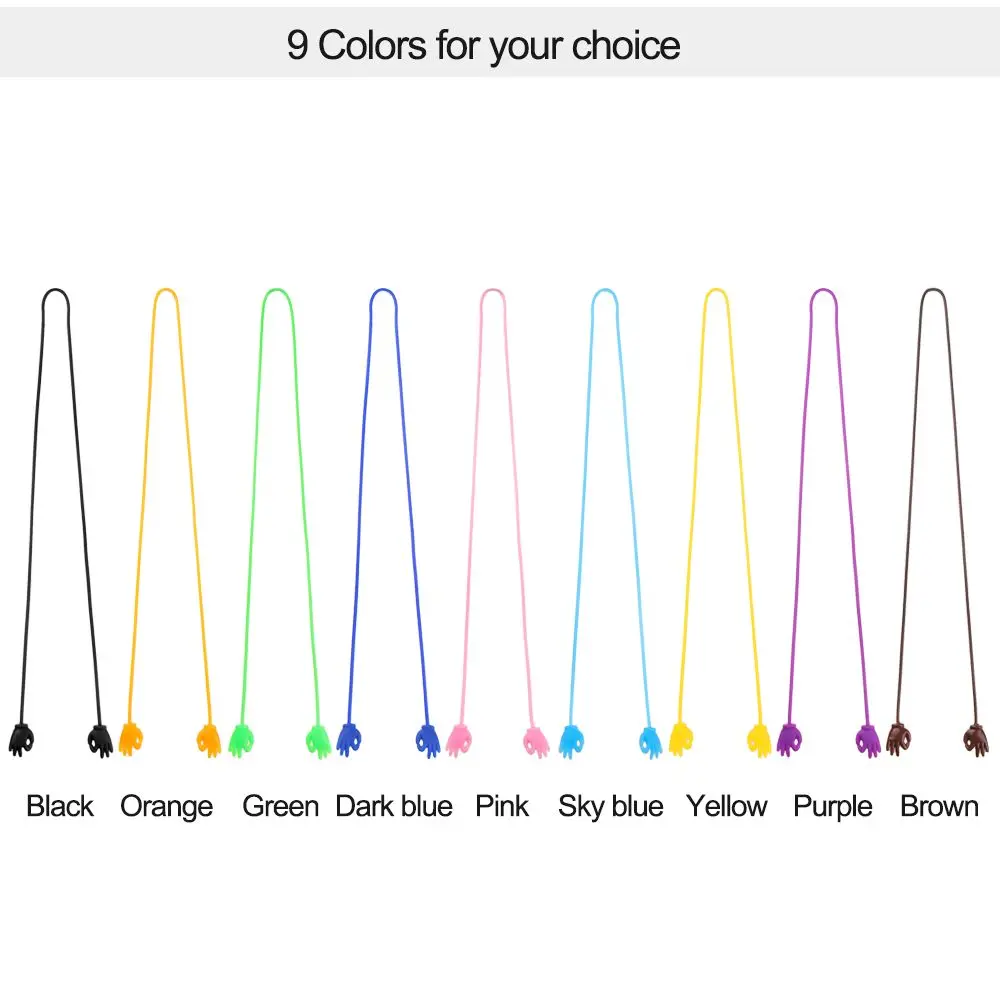Image resolution: width=1000 pixels, height=1000 pixels.
Task: Click the left hand charm on pink strap
Action: (x=459, y=739)
